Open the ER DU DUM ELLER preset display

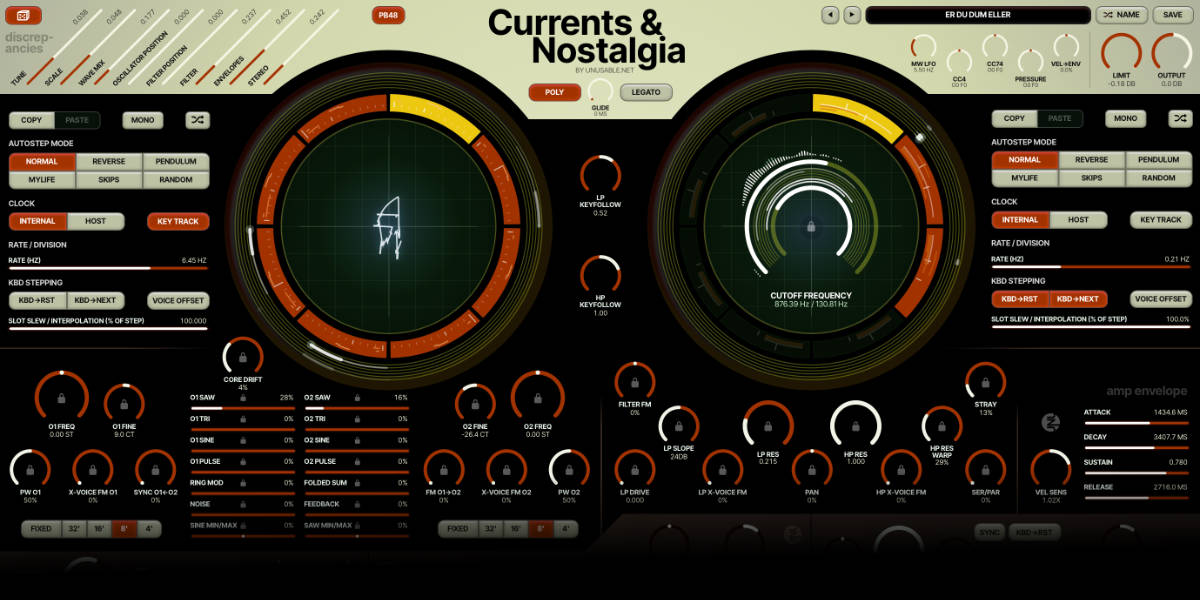[978, 15]
